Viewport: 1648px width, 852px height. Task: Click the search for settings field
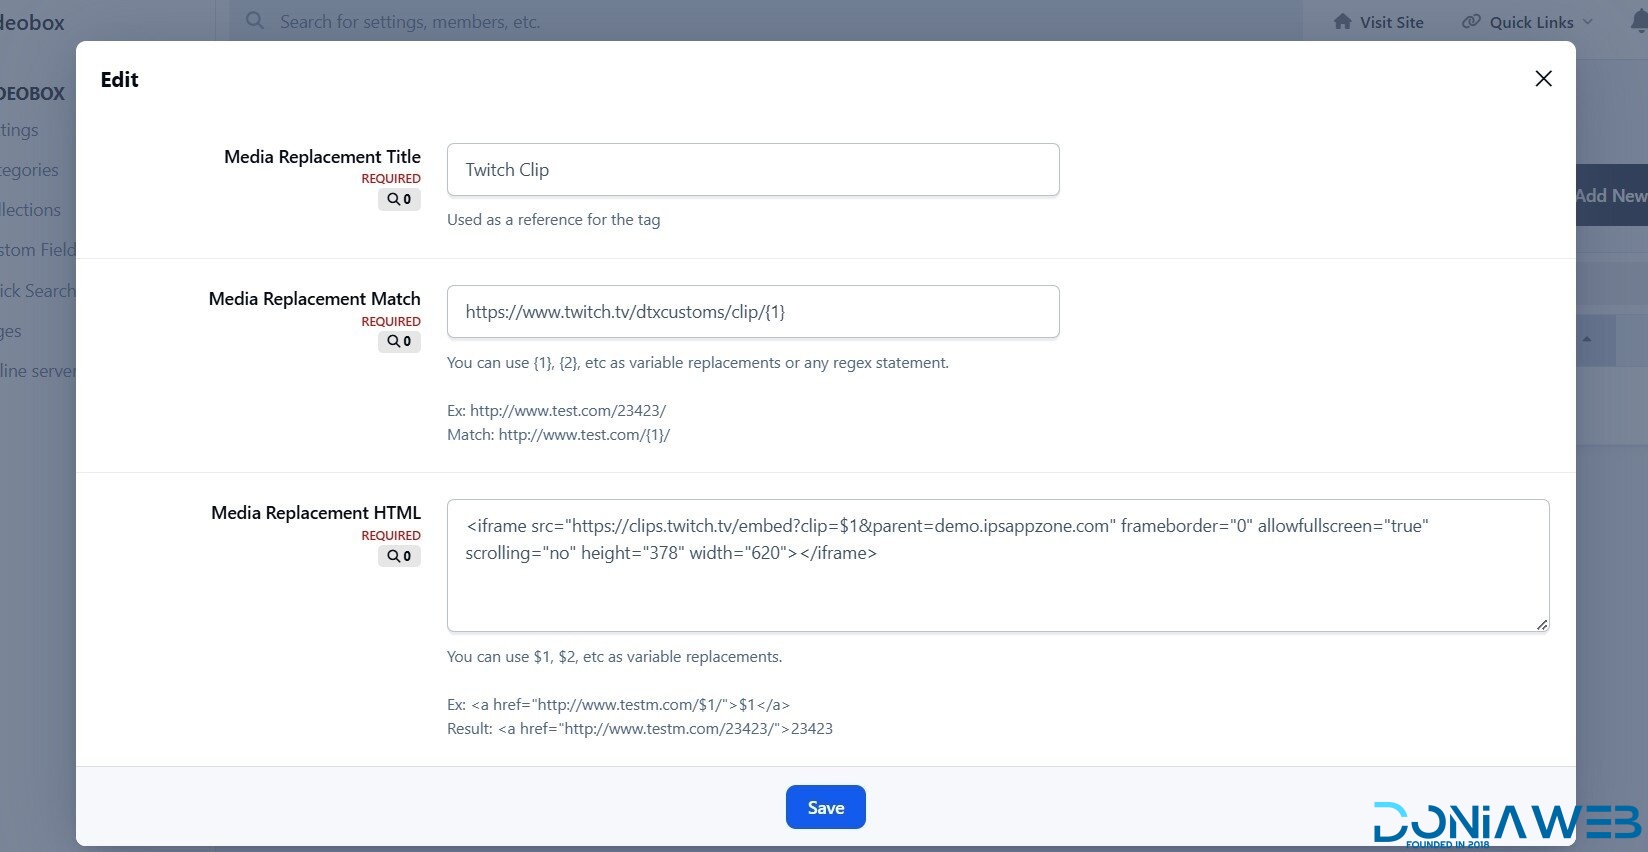pos(765,21)
